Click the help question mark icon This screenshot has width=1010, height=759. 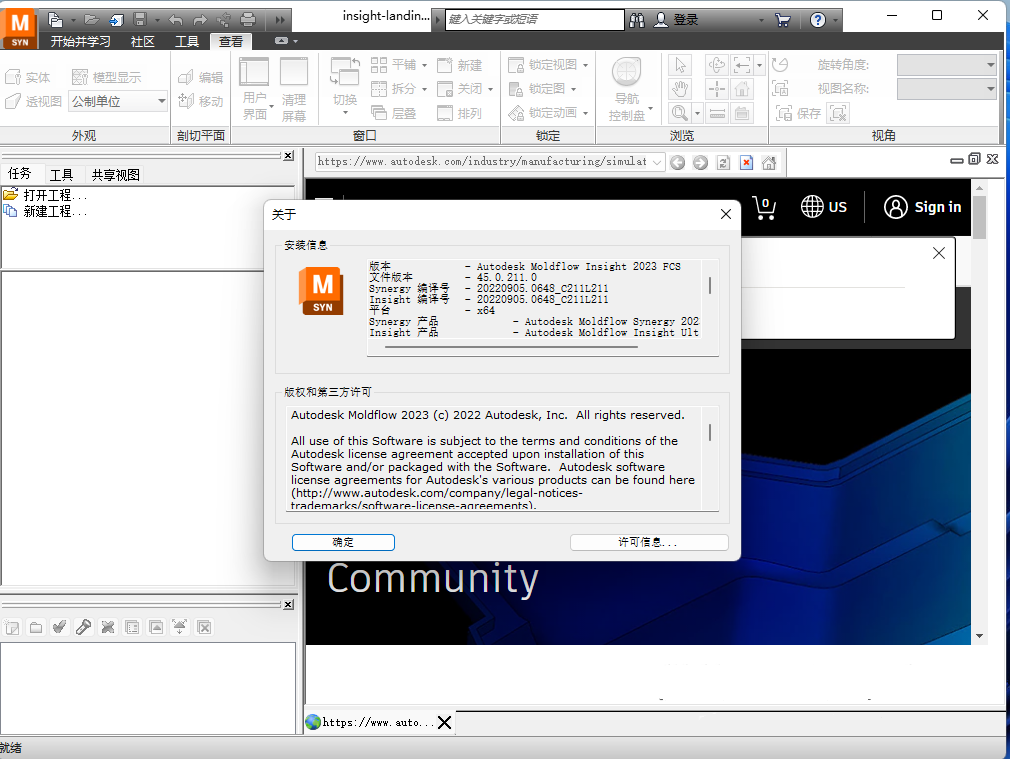tap(818, 20)
